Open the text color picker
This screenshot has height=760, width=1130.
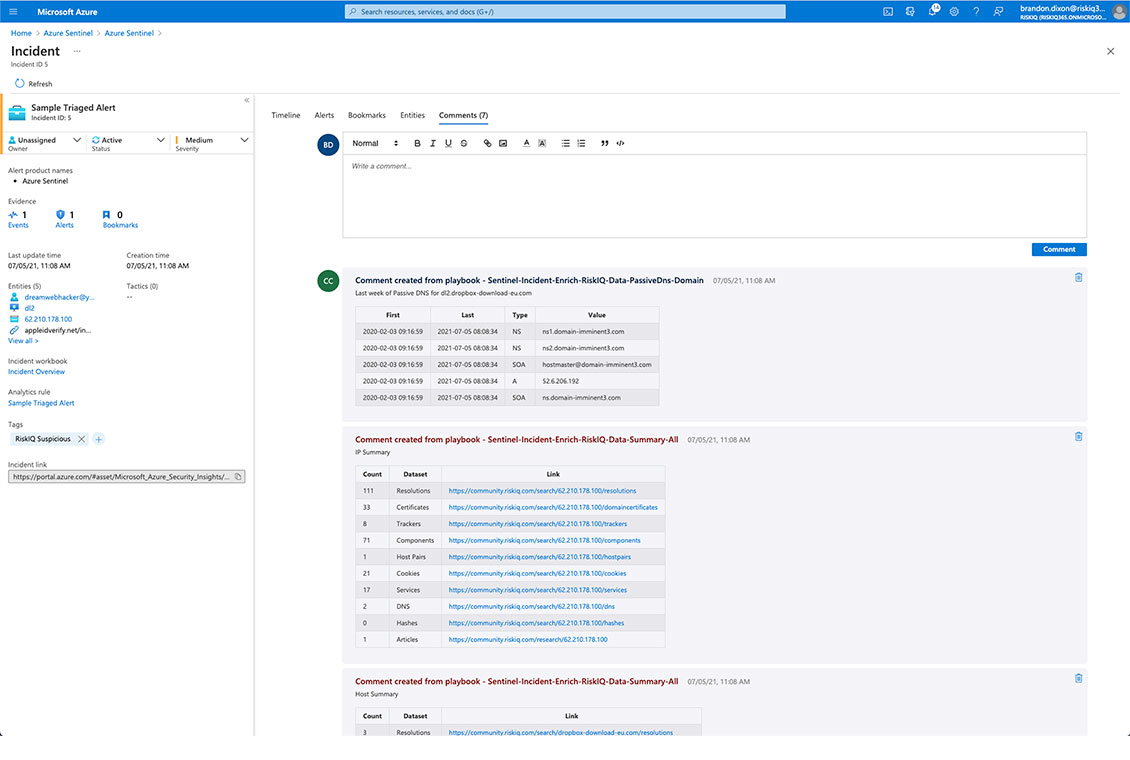[526, 143]
